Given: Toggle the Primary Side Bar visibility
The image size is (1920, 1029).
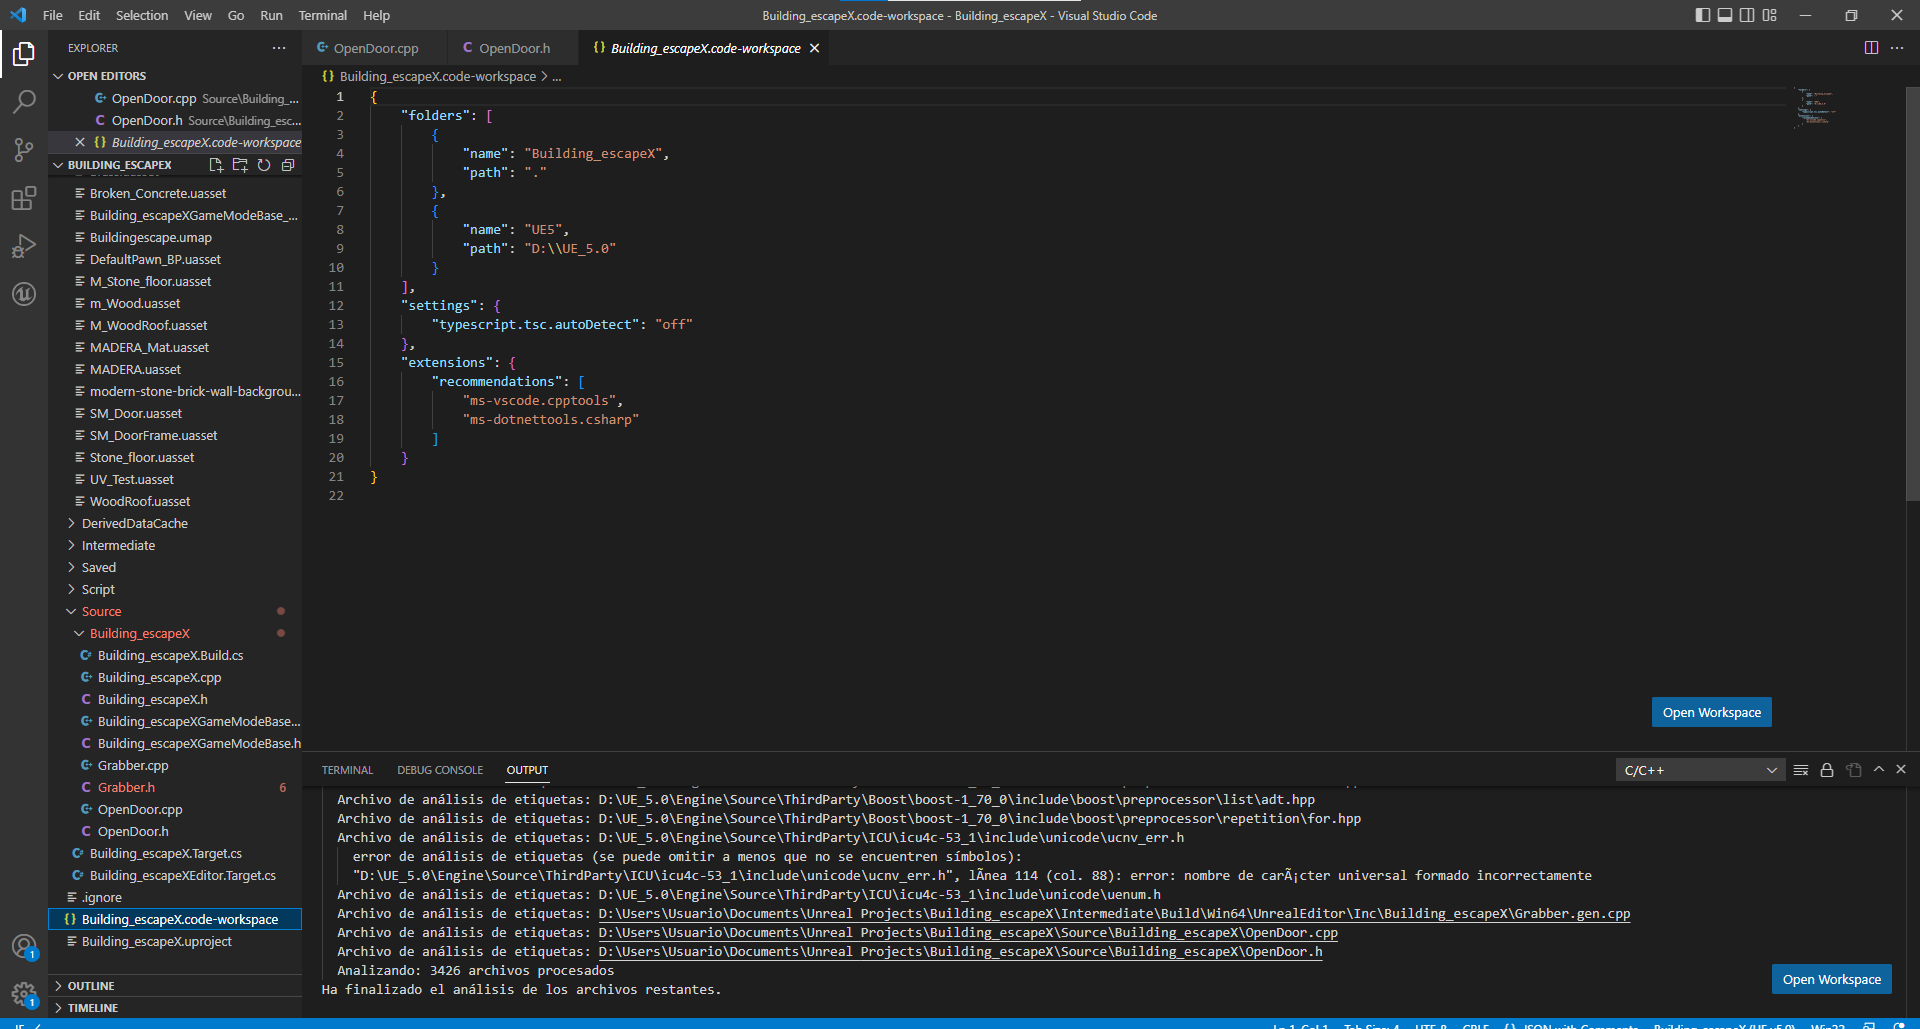Looking at the screenshot, I should (x=1701, y=15).
